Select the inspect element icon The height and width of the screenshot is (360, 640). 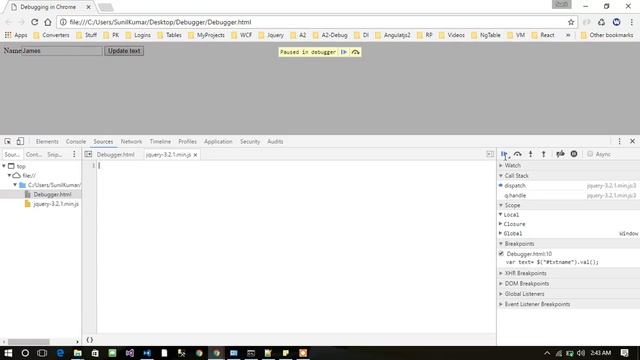(8, 142)
